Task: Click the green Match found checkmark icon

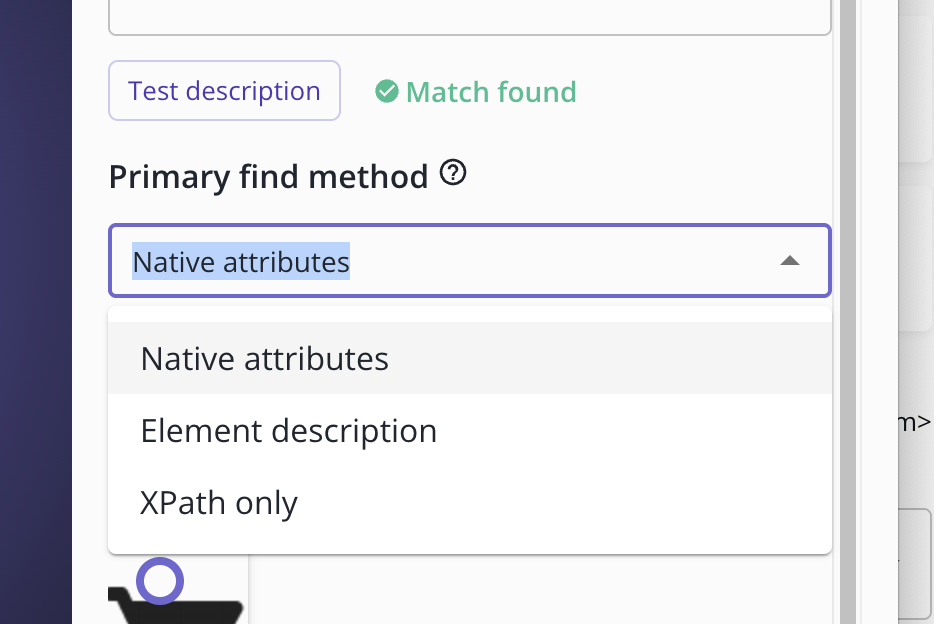Action: [387, 92]
